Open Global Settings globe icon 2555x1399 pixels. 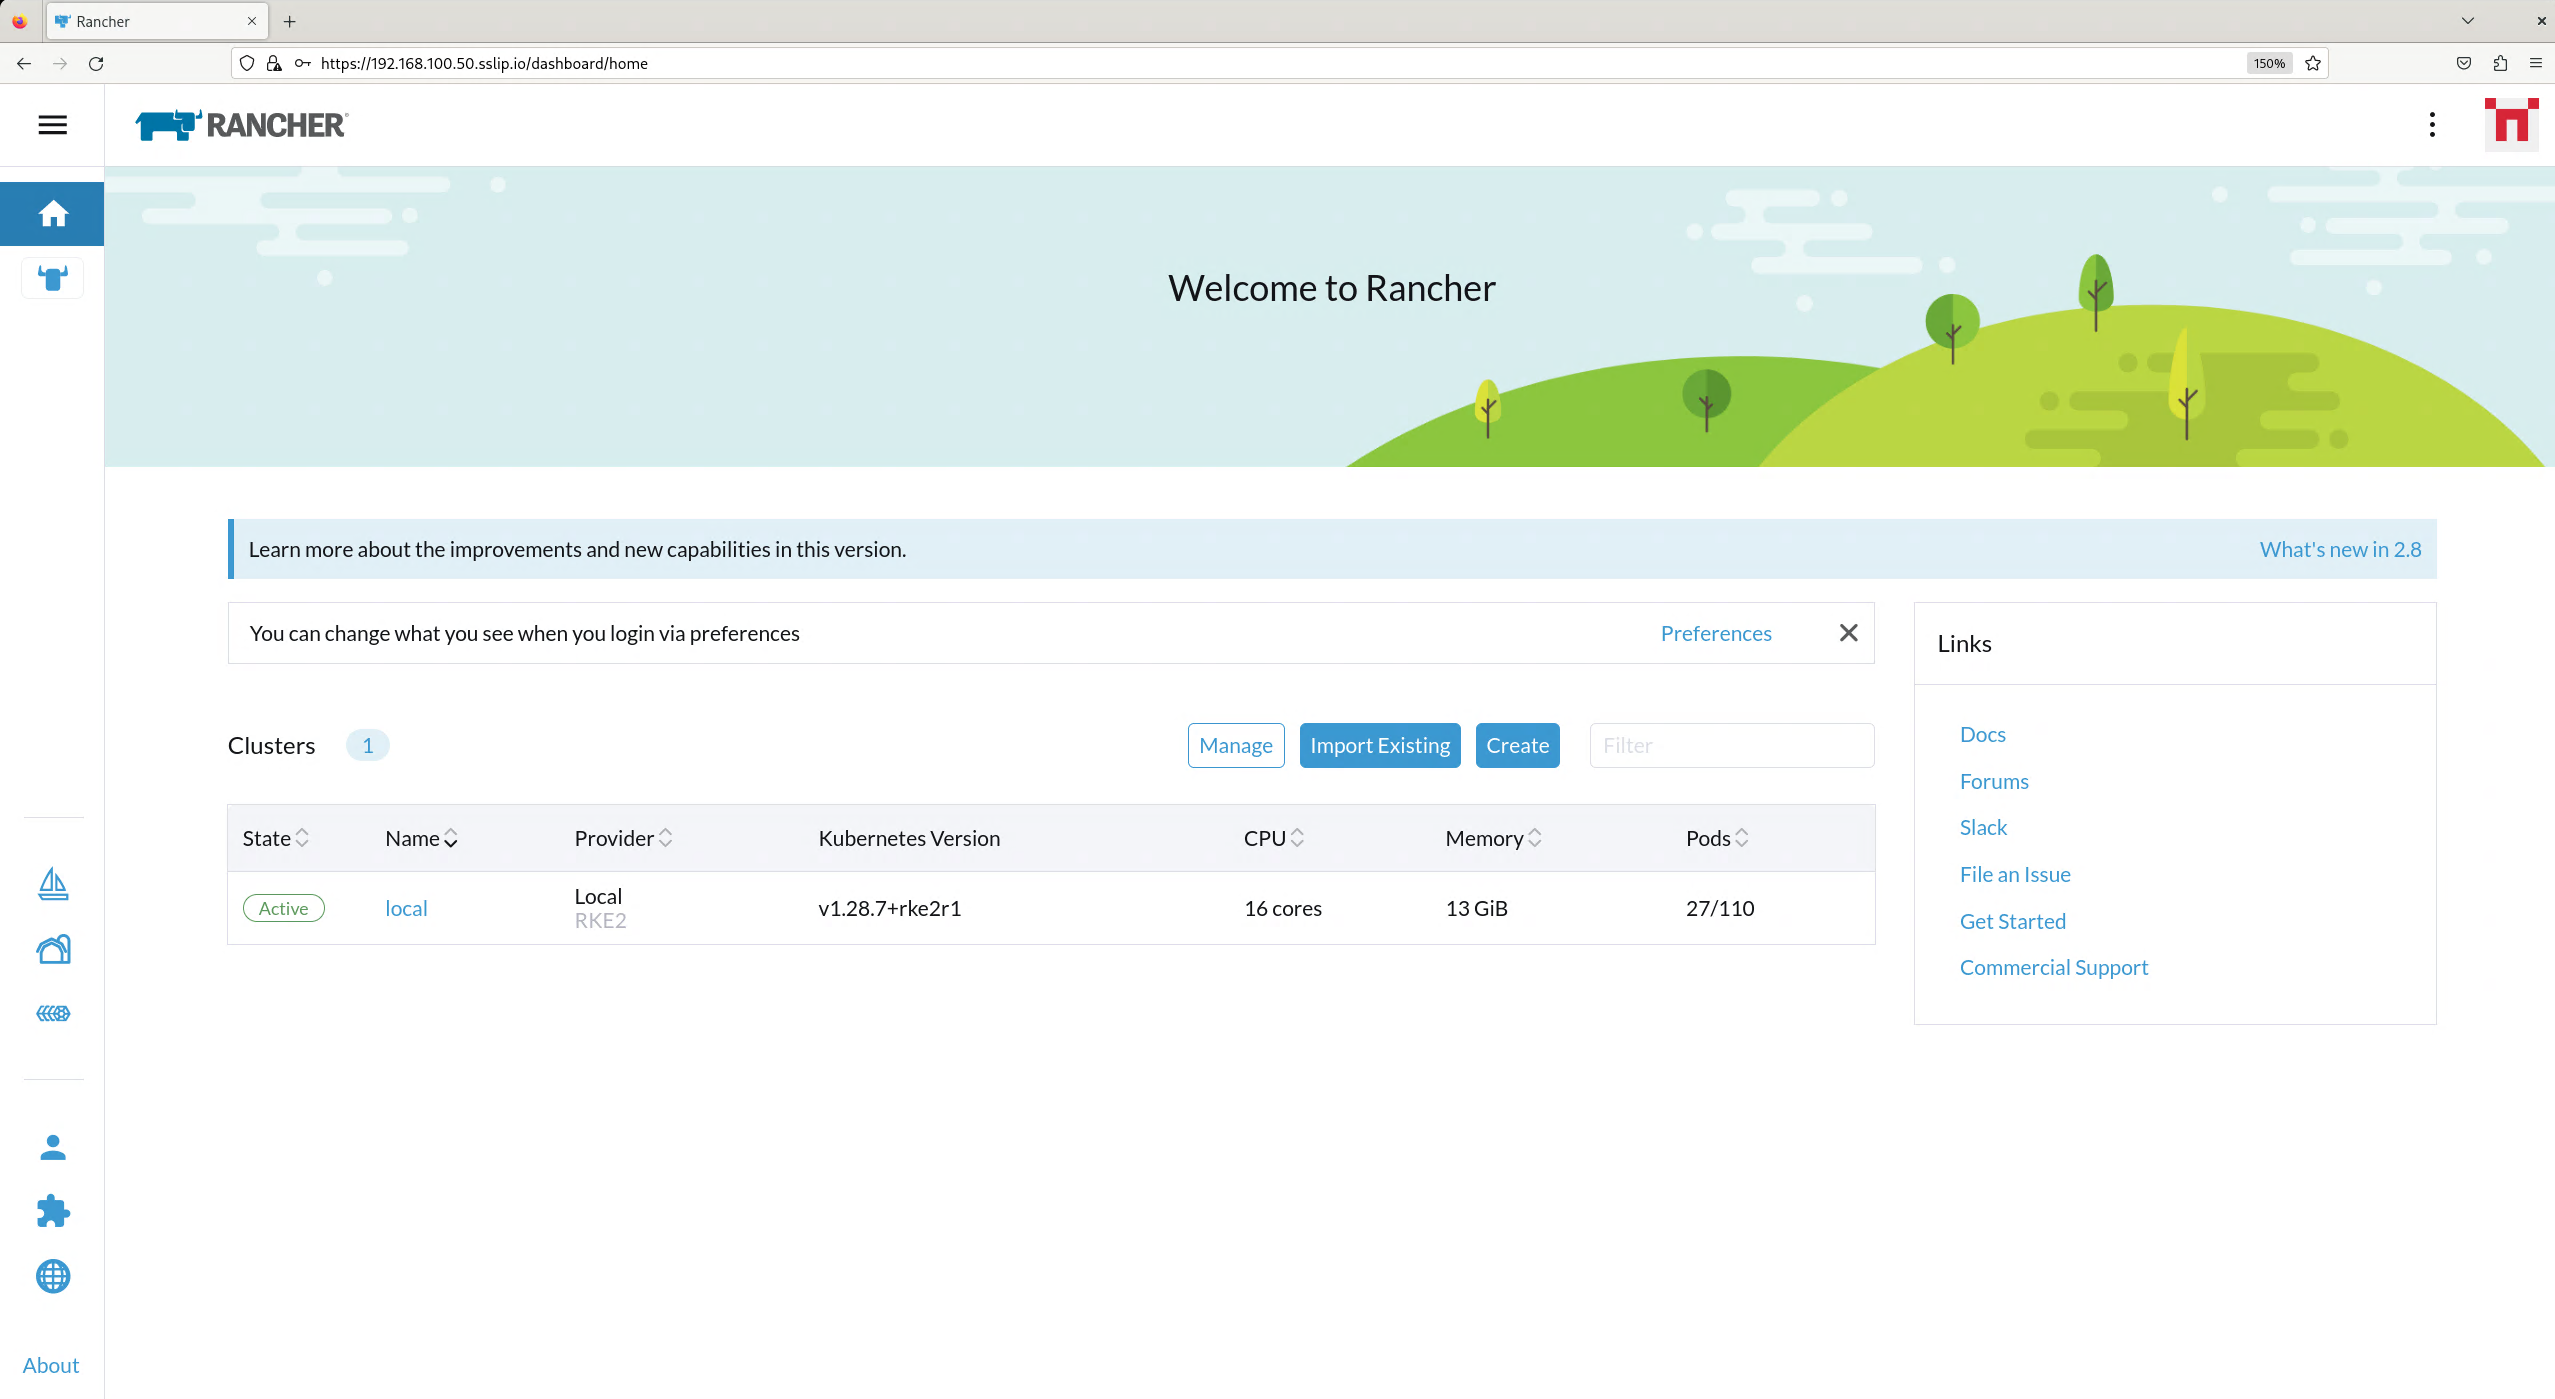click(x=52, y=1276)
